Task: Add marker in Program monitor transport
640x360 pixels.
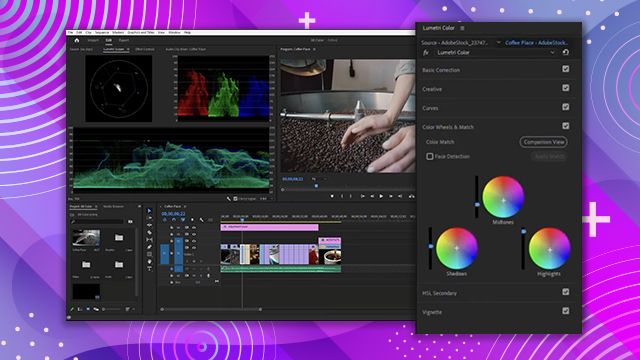Action: [332, 196]
